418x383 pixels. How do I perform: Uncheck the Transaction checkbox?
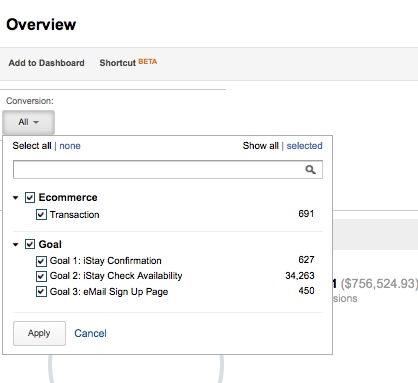[41, 214]
